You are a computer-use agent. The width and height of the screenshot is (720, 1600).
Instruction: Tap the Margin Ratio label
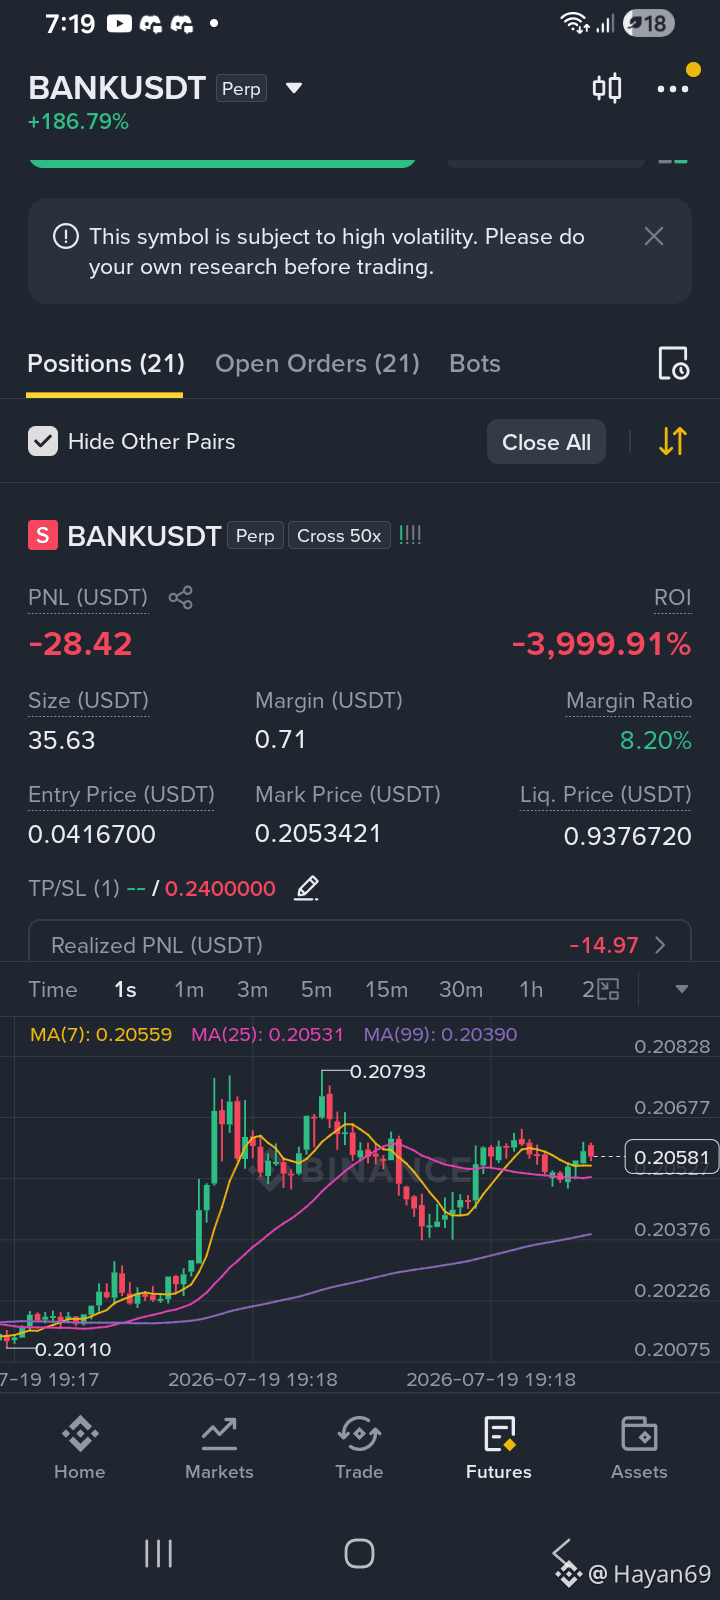tap(629, 701)
